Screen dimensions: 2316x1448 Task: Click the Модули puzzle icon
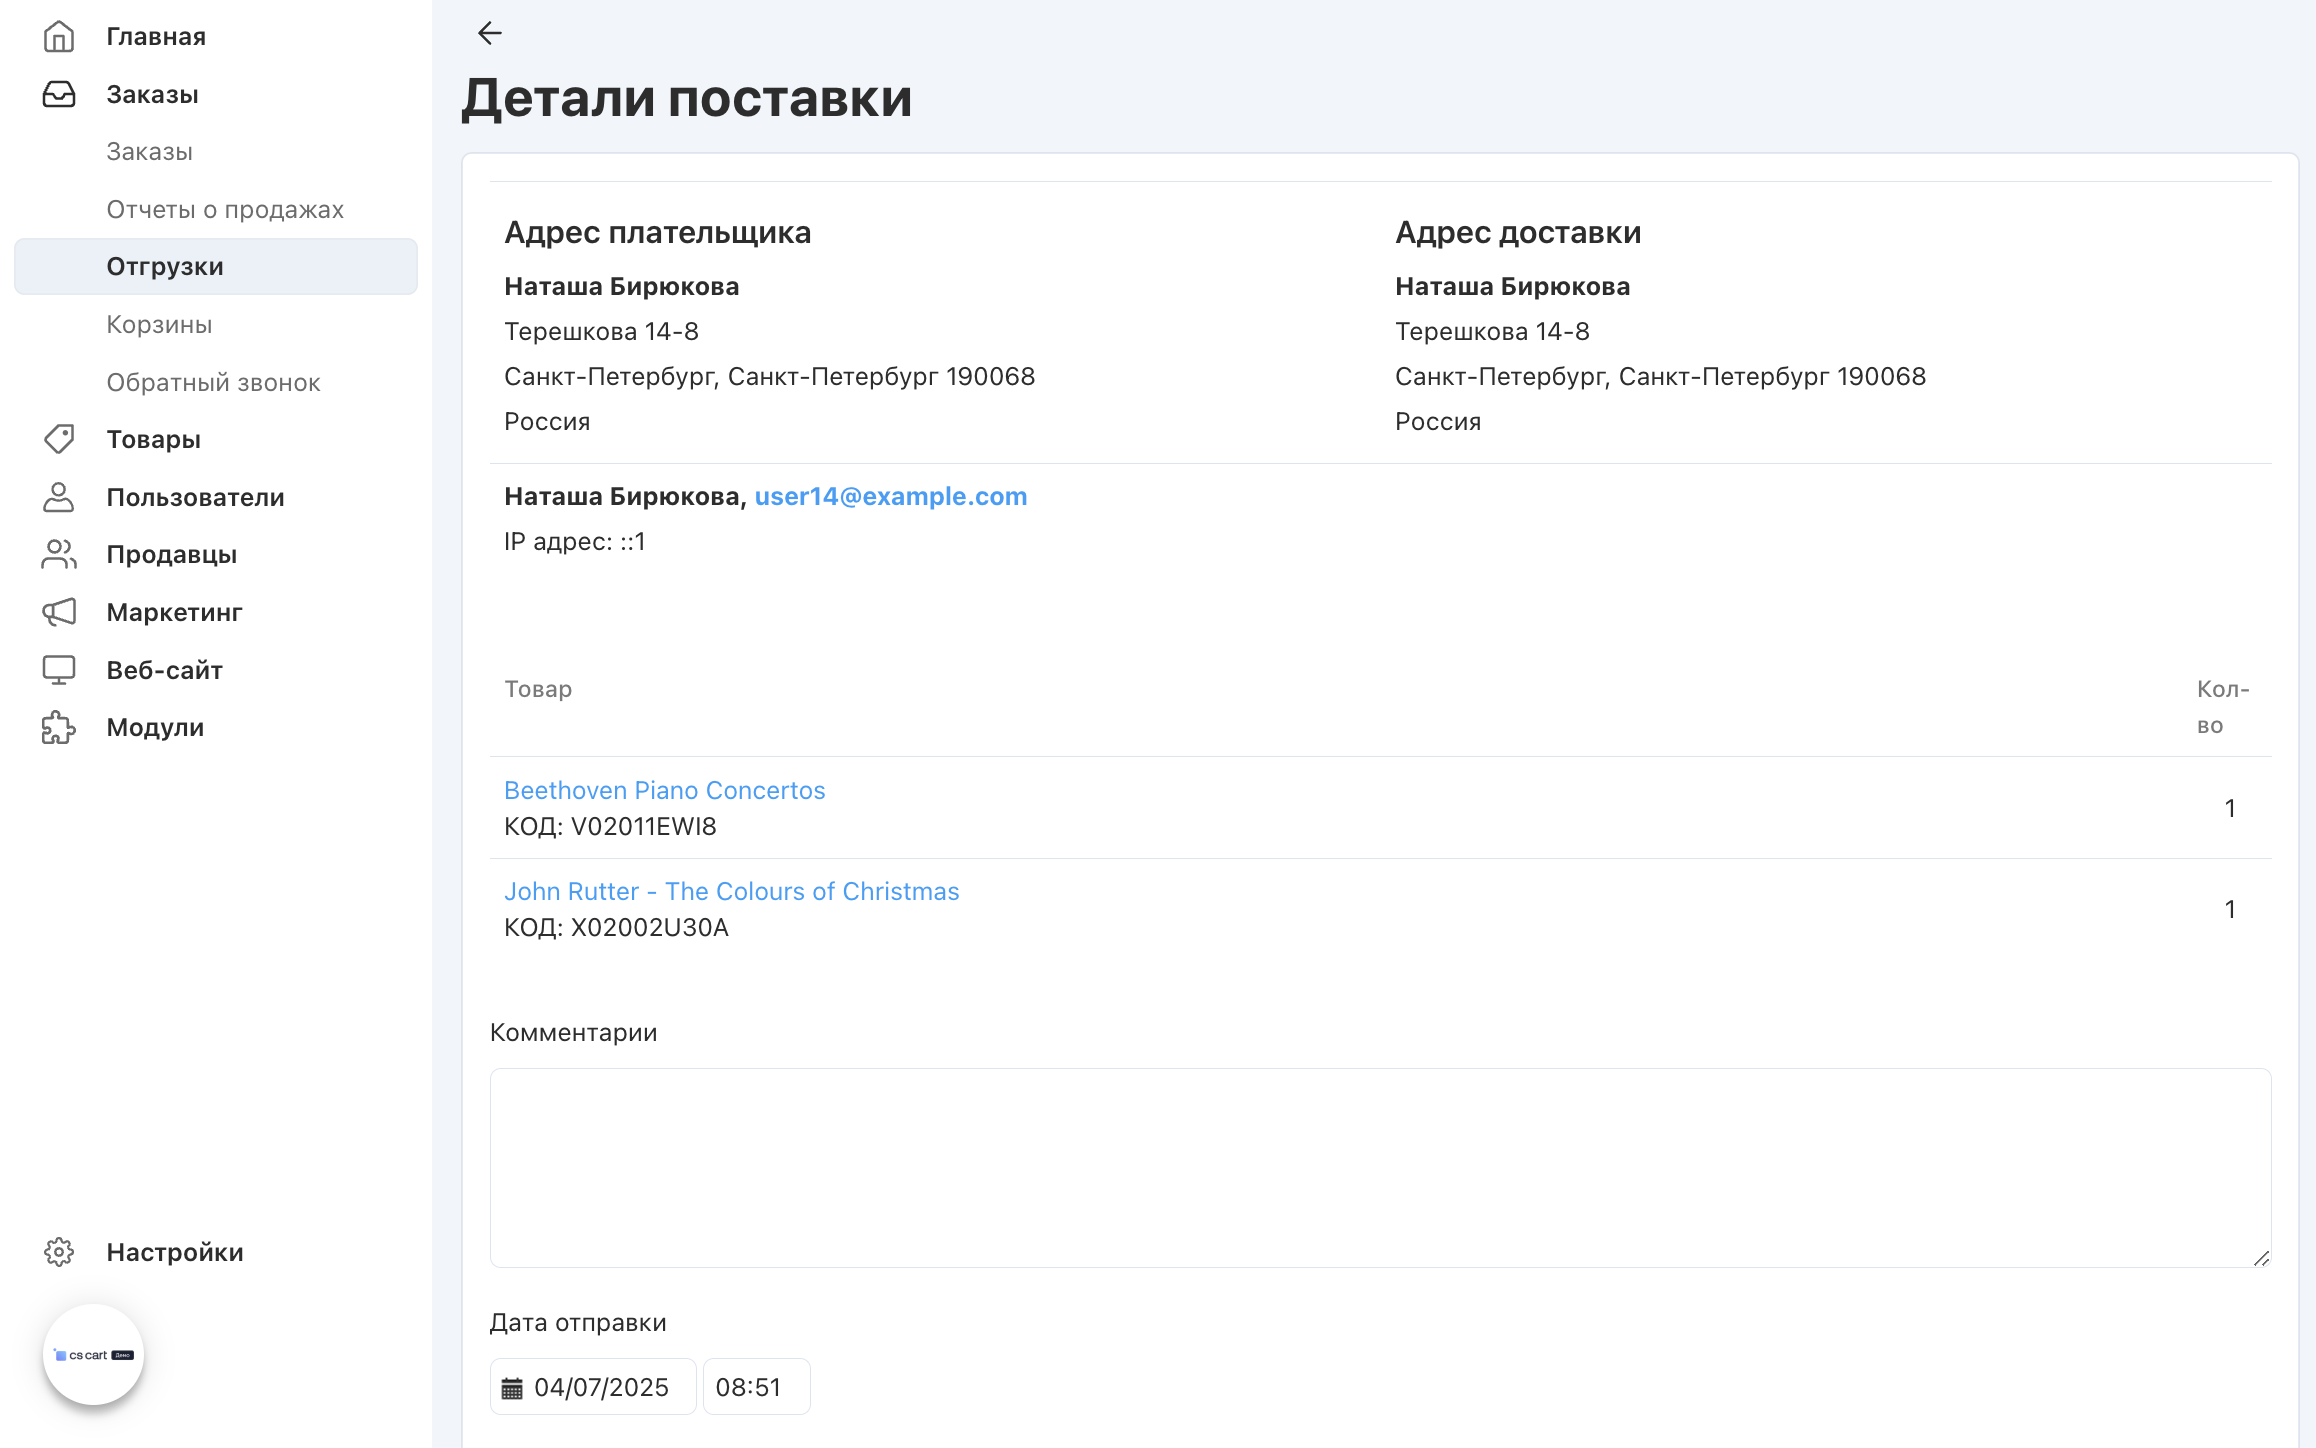[x=59, y=728]
